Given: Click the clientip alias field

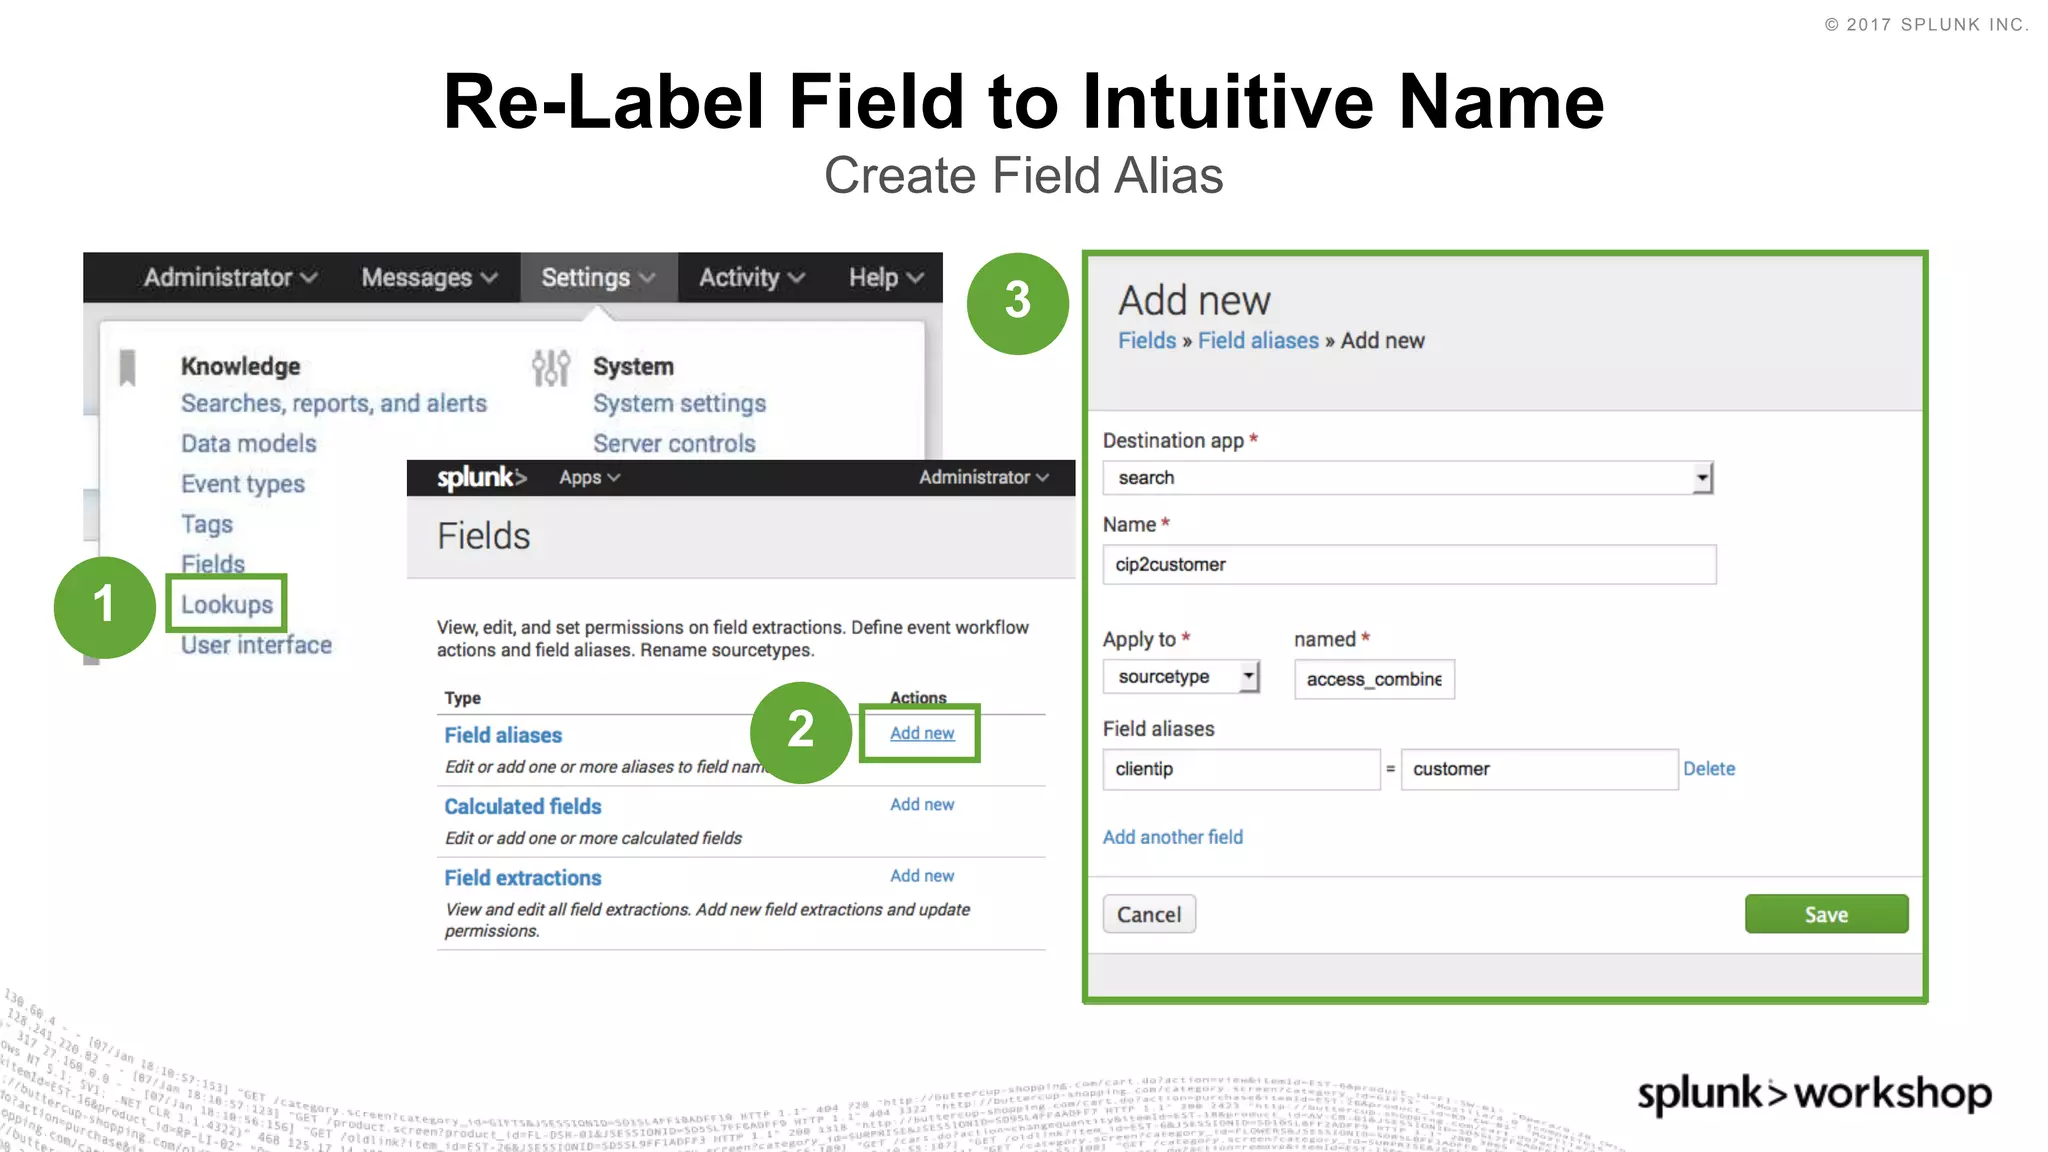Looking at the screenshot, I should tap(1242, 769).
